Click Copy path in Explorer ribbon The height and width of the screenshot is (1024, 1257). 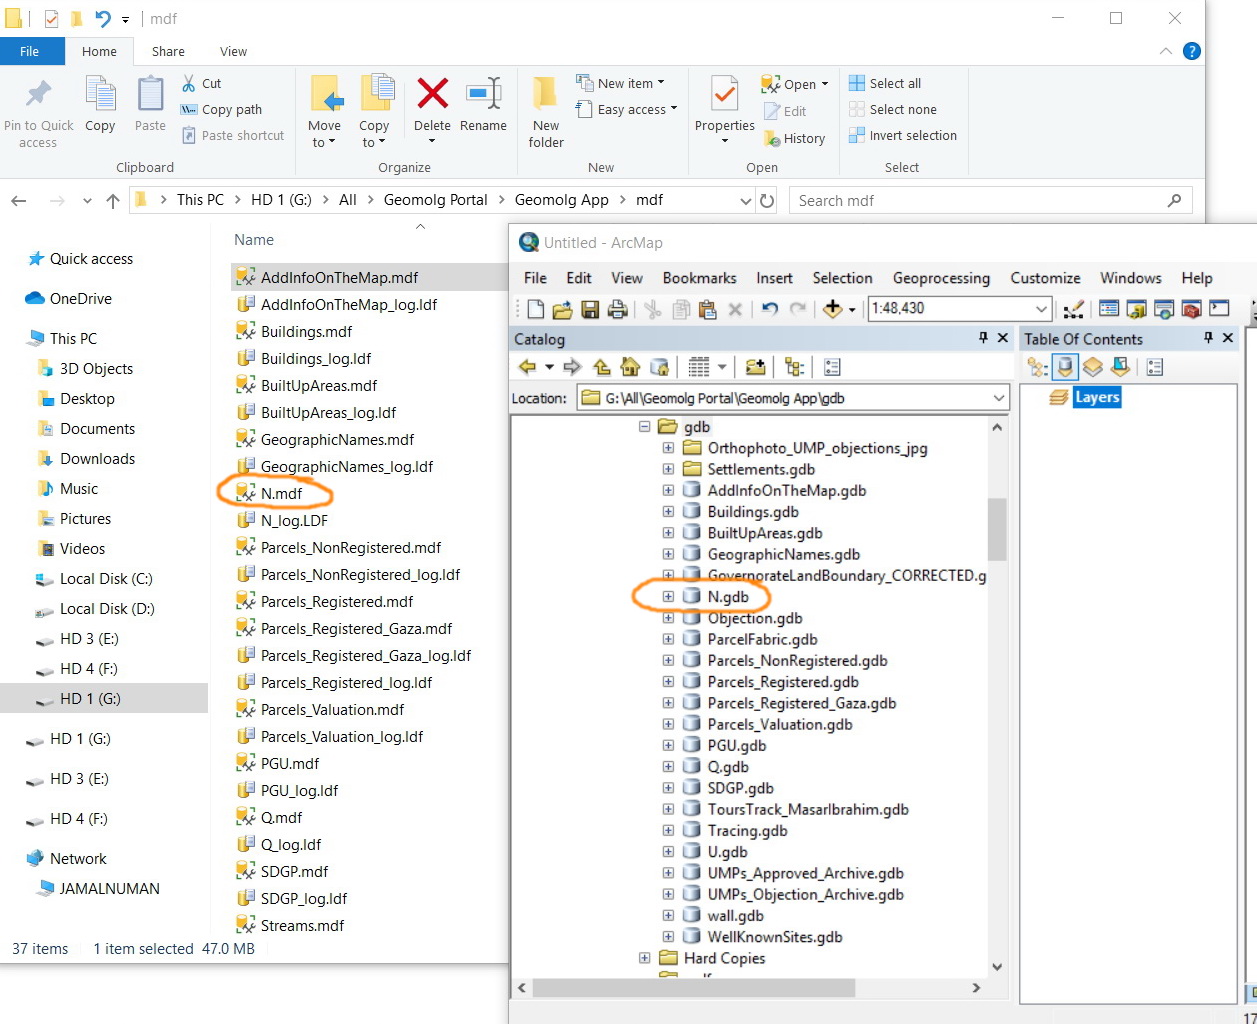(x=221, y=109)
